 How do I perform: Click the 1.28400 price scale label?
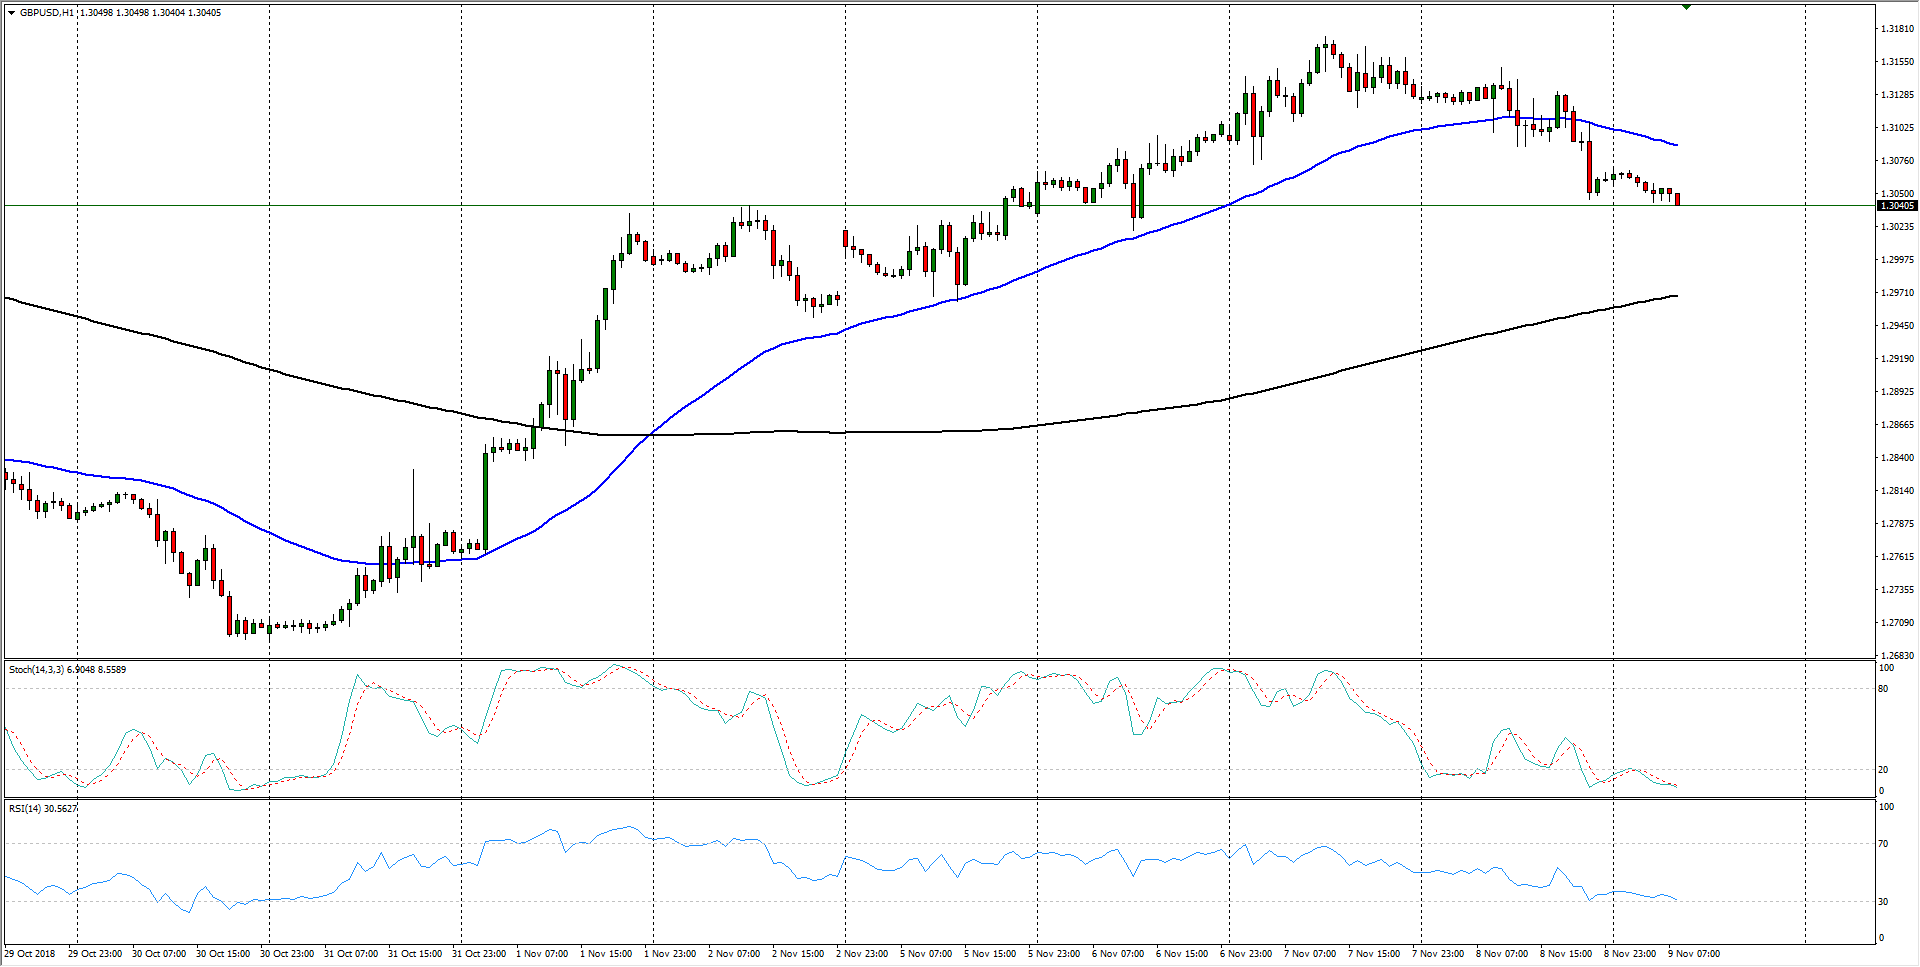tap(1897, 458)
